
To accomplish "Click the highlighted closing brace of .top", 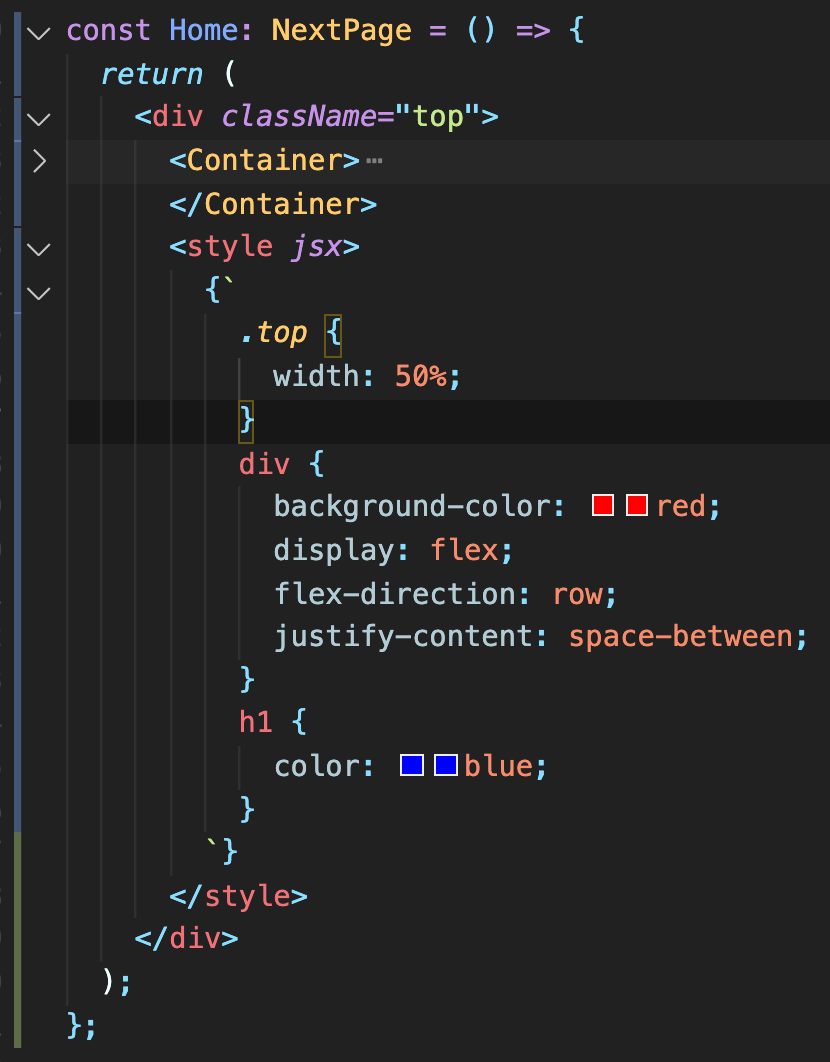I will pyautogui.click(x=246, y=421).
